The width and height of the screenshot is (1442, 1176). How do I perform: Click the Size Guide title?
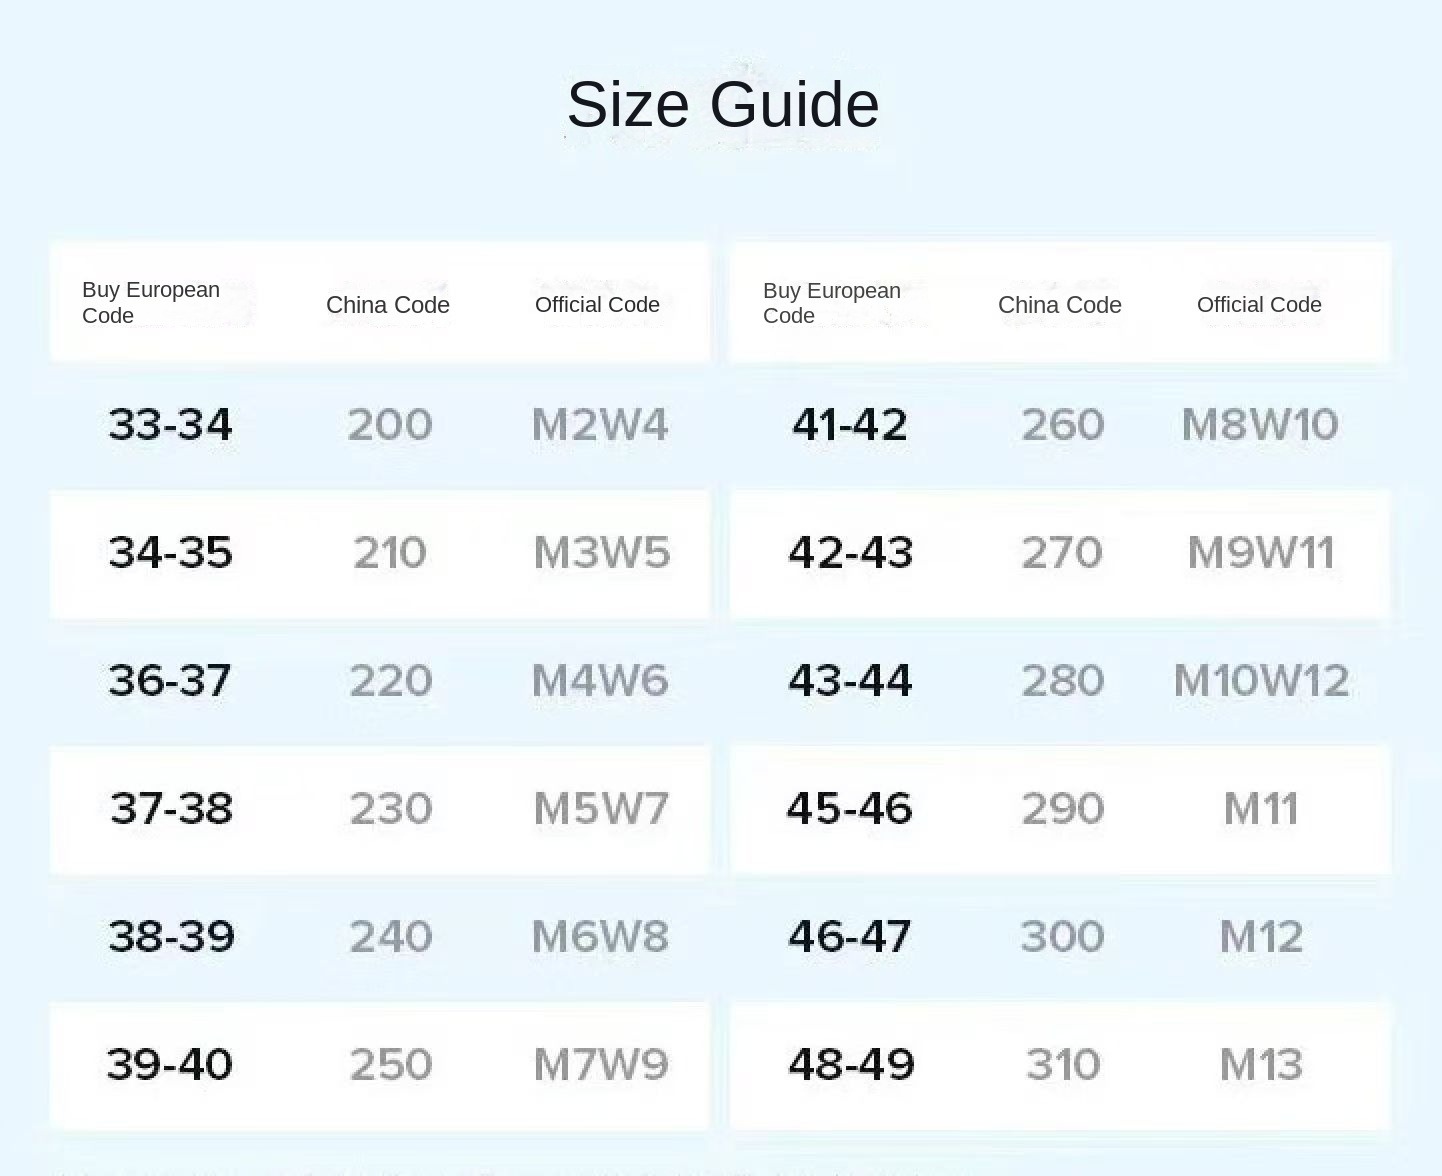(x=723, y=105)
